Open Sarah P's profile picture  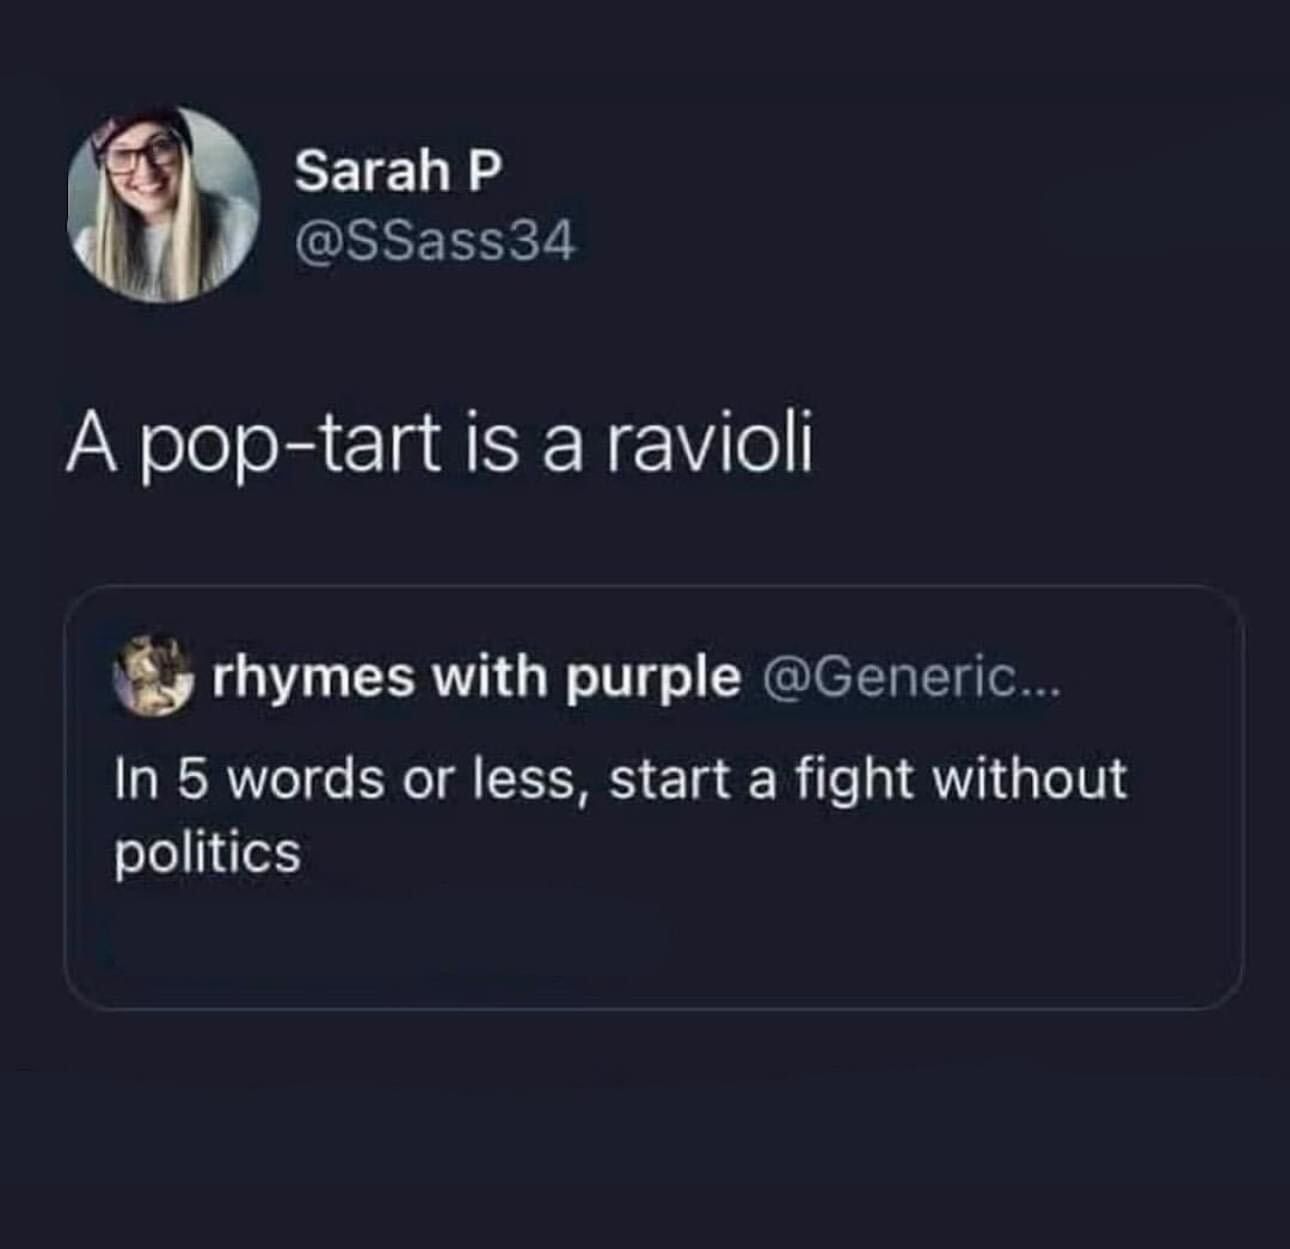163,205
